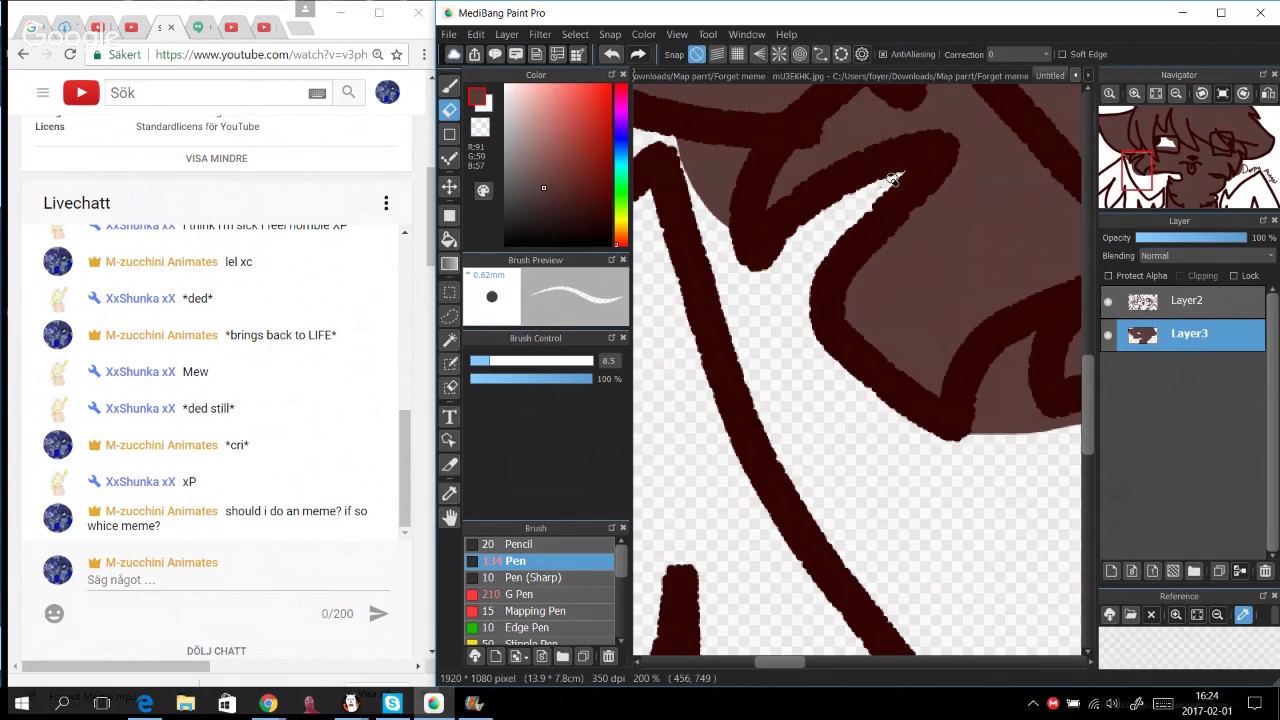Click the cloud icon in MediBang toolbar
This screenshot has width=1280, height=720.
pyautogui.click(x=454, y=54)
